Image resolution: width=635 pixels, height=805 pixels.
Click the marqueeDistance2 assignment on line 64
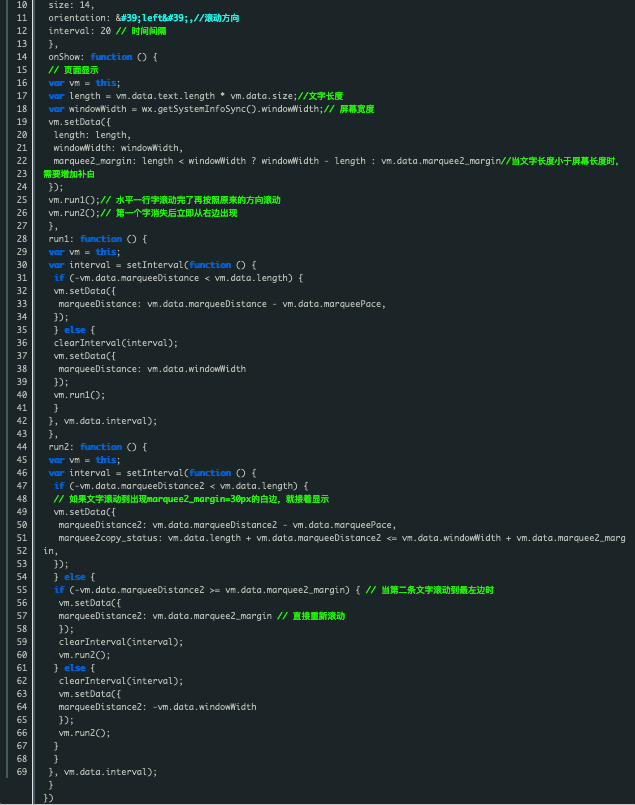pyautogui.click(x=157, y=707)
